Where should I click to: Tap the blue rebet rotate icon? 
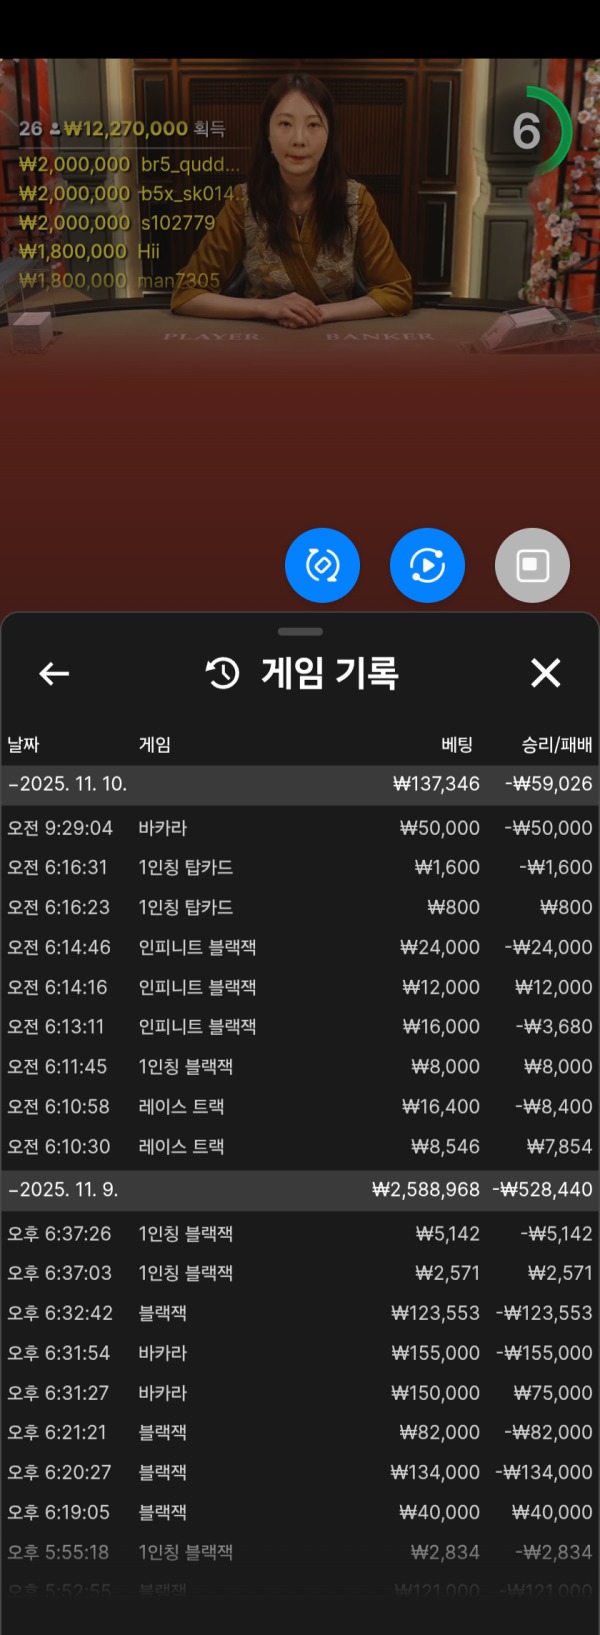click(322, 565)
